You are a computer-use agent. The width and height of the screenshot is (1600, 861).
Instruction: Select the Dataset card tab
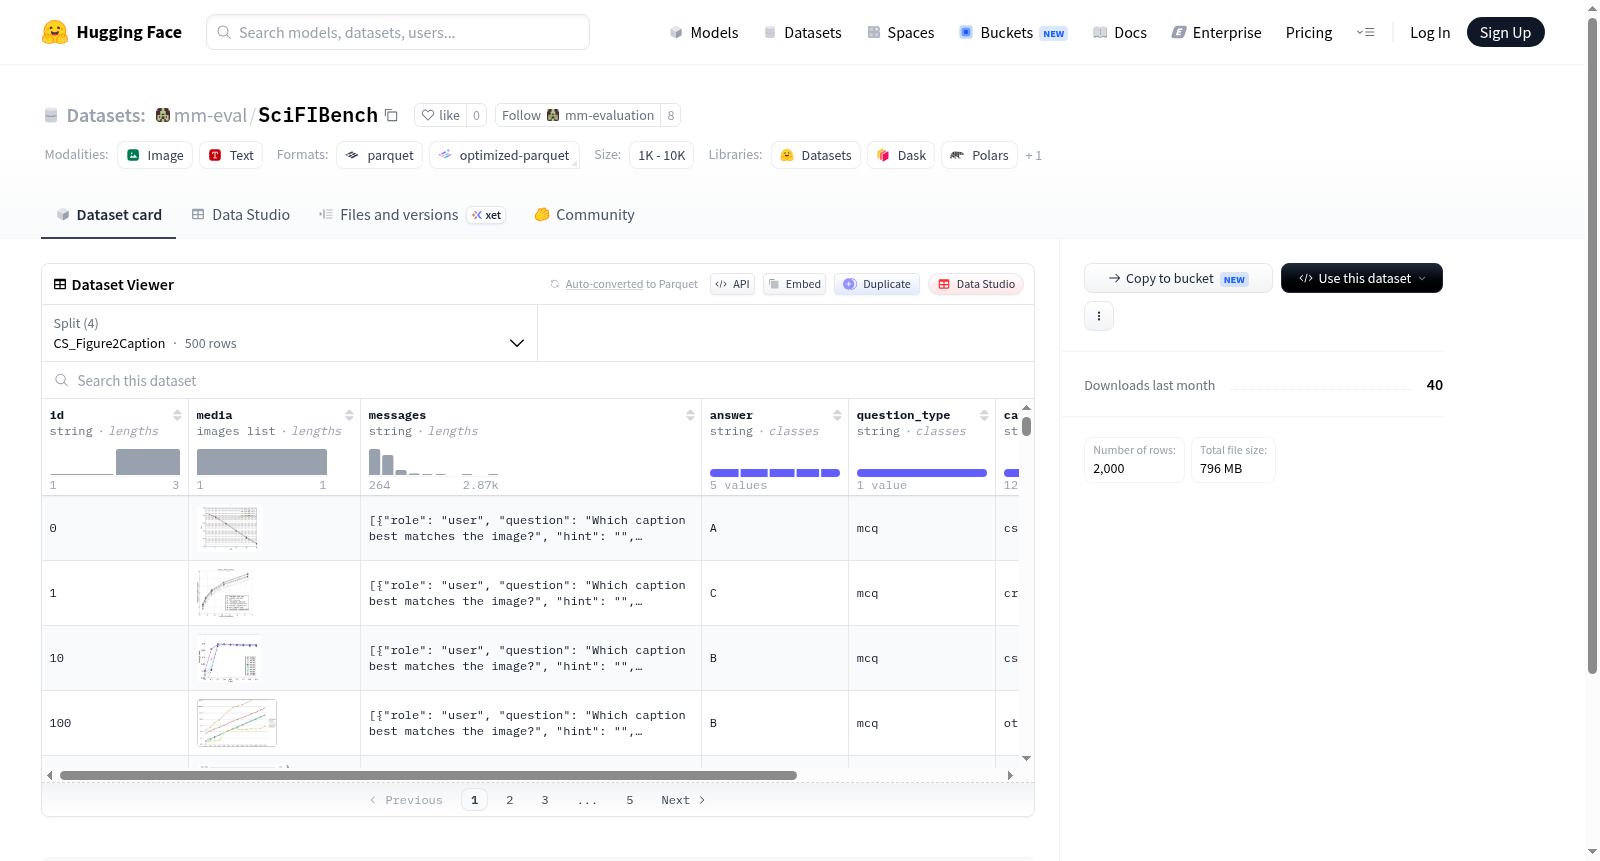[109, 215]
